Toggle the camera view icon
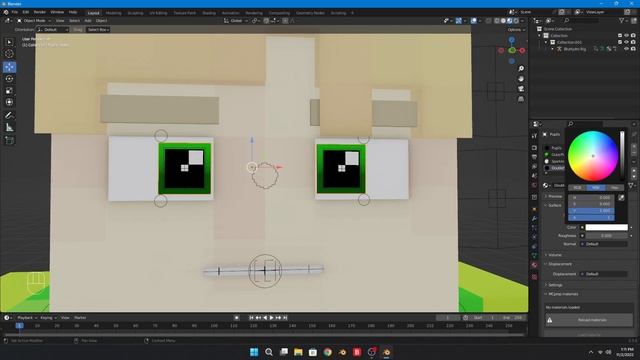640x360 pixels. pos(521,89)
